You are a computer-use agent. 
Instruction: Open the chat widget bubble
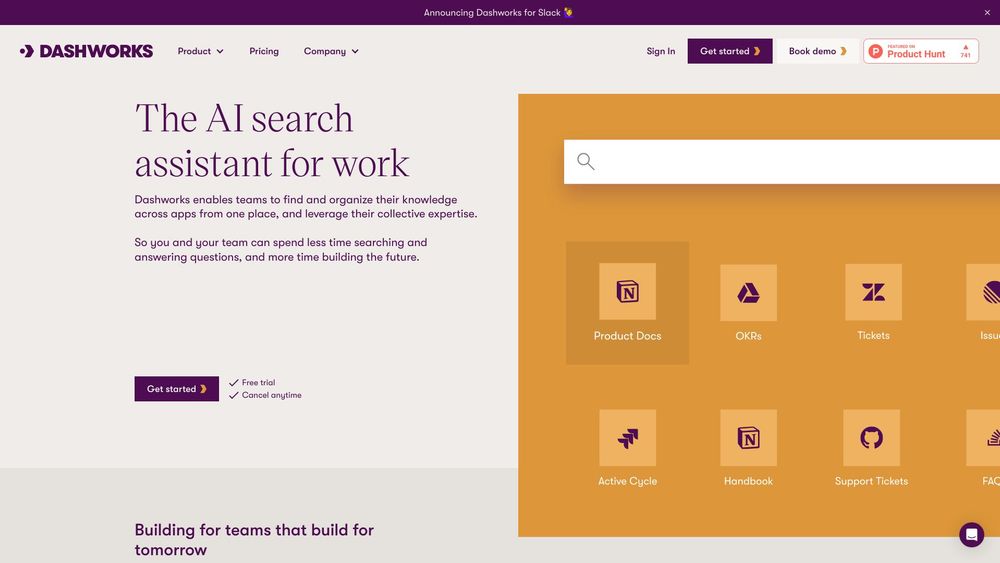[971, 534]
